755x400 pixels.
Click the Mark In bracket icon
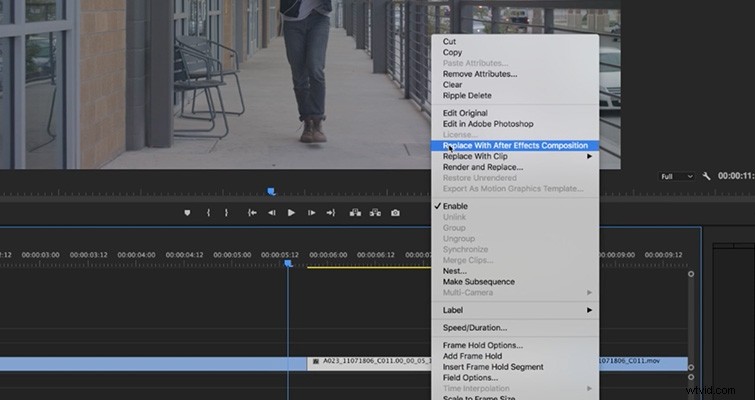208,213
